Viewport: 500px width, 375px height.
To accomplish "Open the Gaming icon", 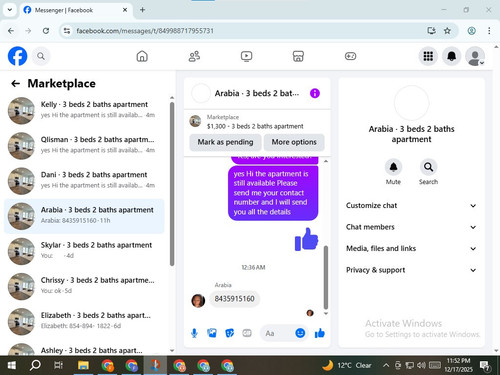I will pos(350,56).
